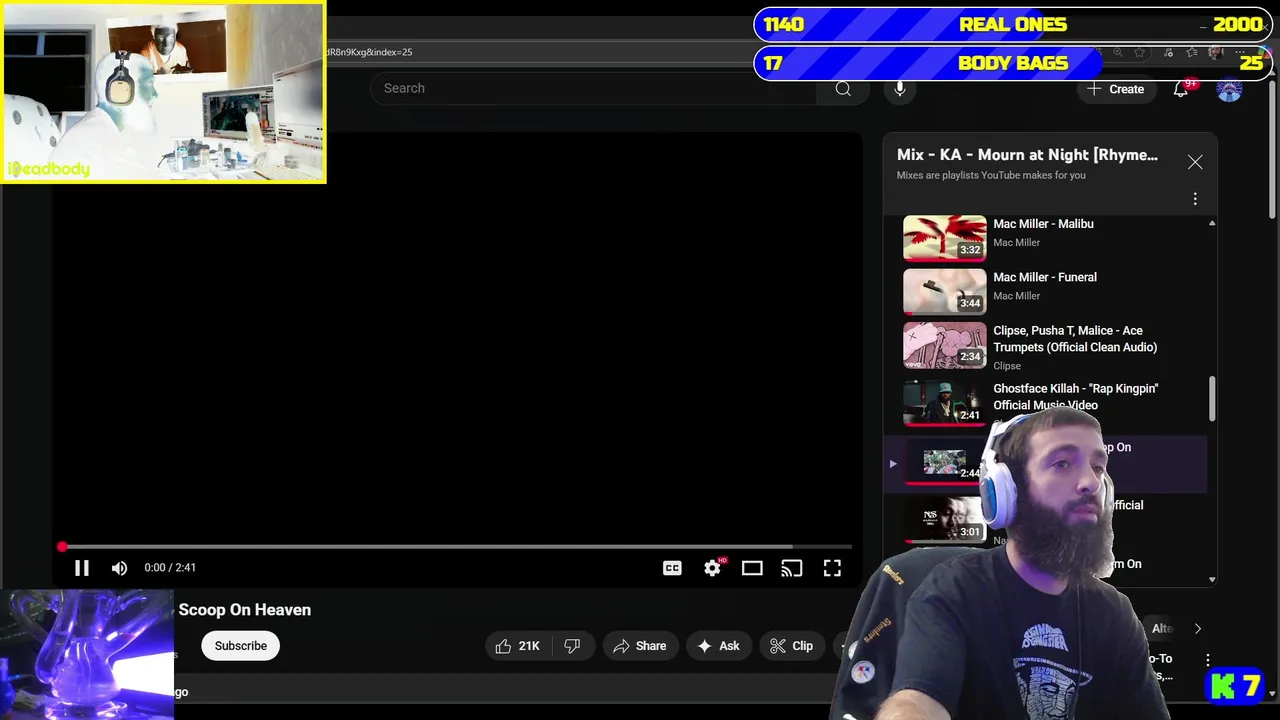Click the Scoop On Heaven video title
The width and height of the screenshot is (1280, 720).
245,610
